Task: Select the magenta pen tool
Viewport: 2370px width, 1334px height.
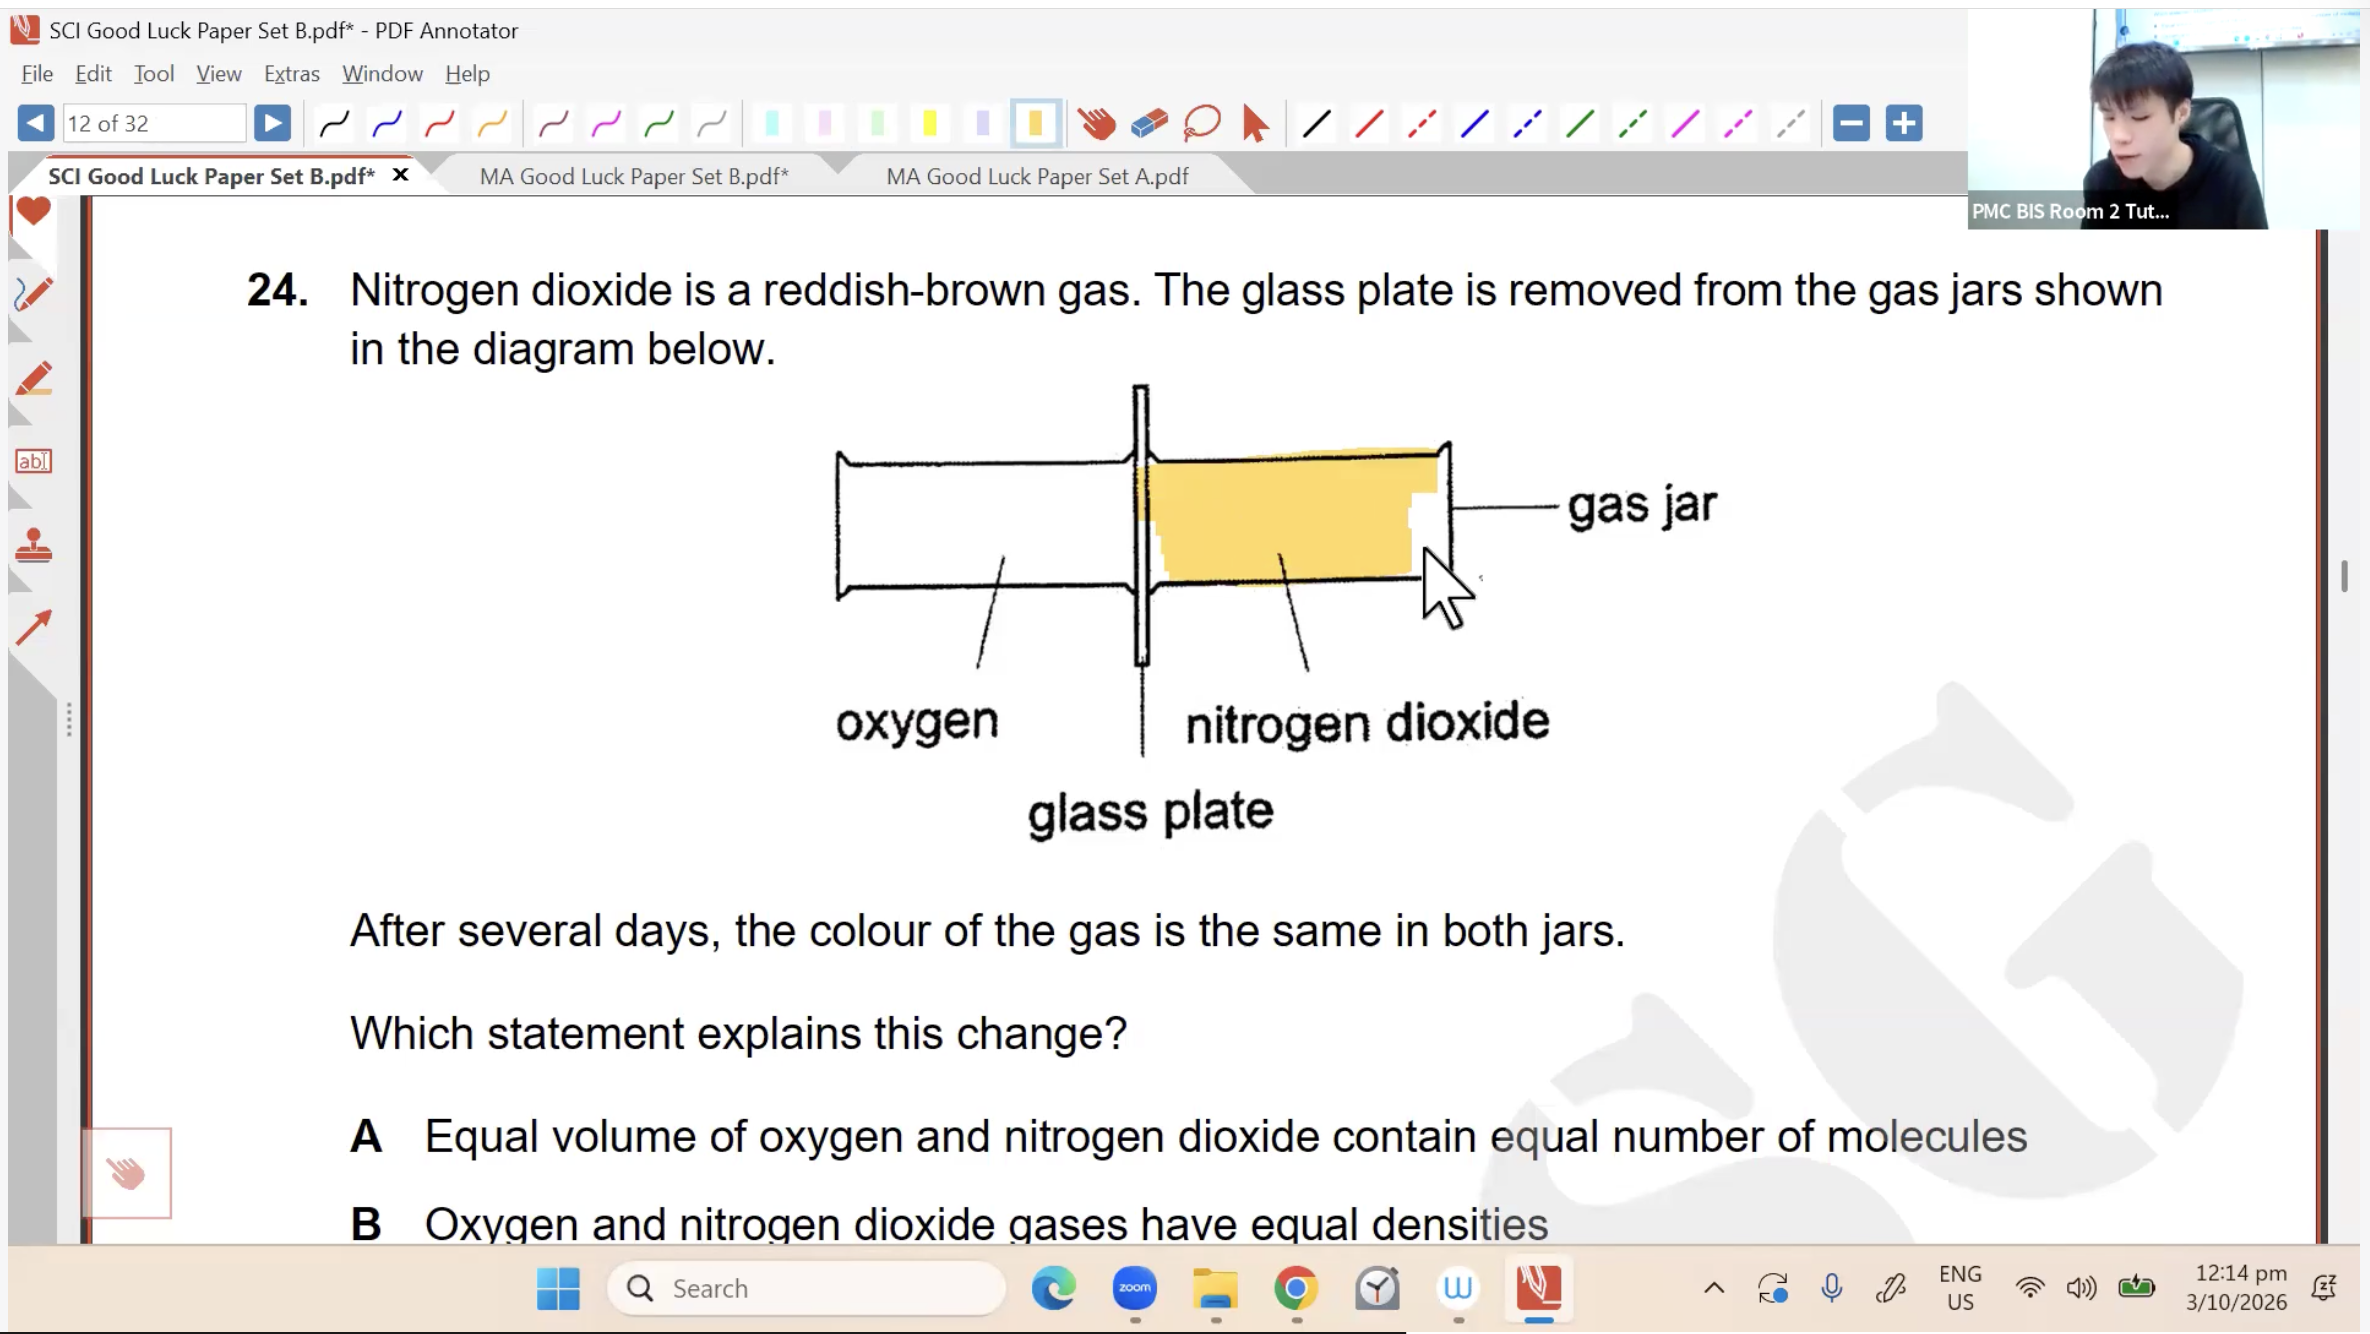Action: (607, 124)
